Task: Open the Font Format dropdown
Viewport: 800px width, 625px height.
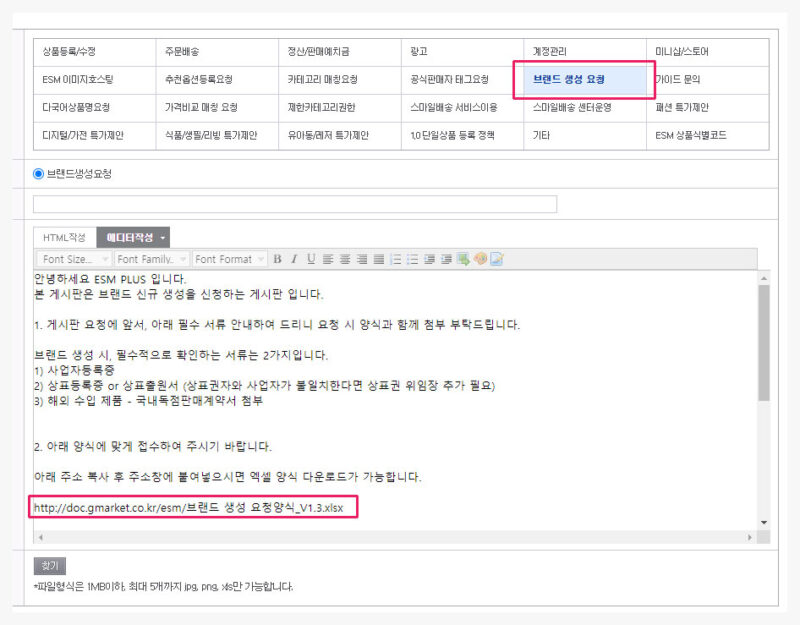Action: 229,259
